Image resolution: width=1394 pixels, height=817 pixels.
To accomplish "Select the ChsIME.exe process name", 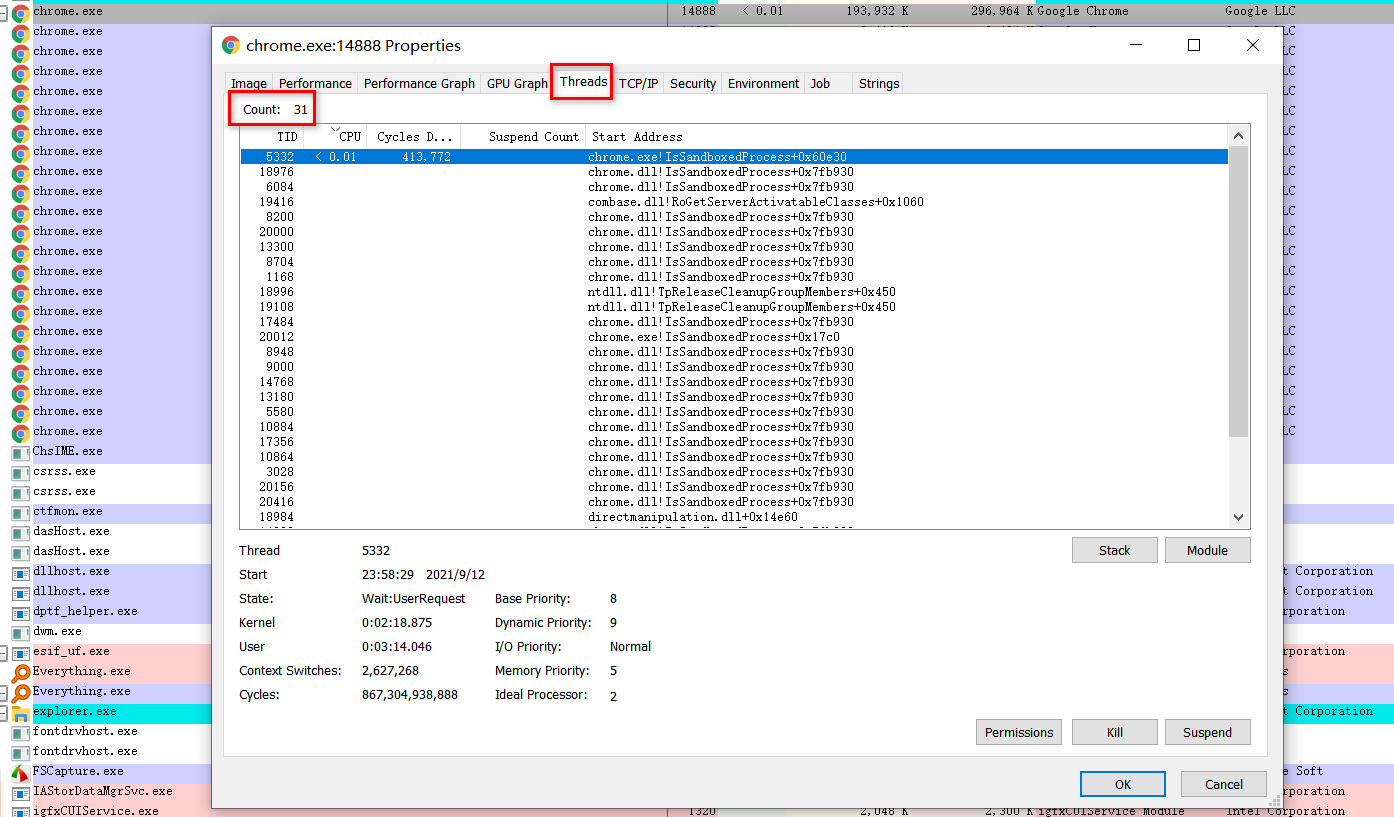I will pos(67,452).
